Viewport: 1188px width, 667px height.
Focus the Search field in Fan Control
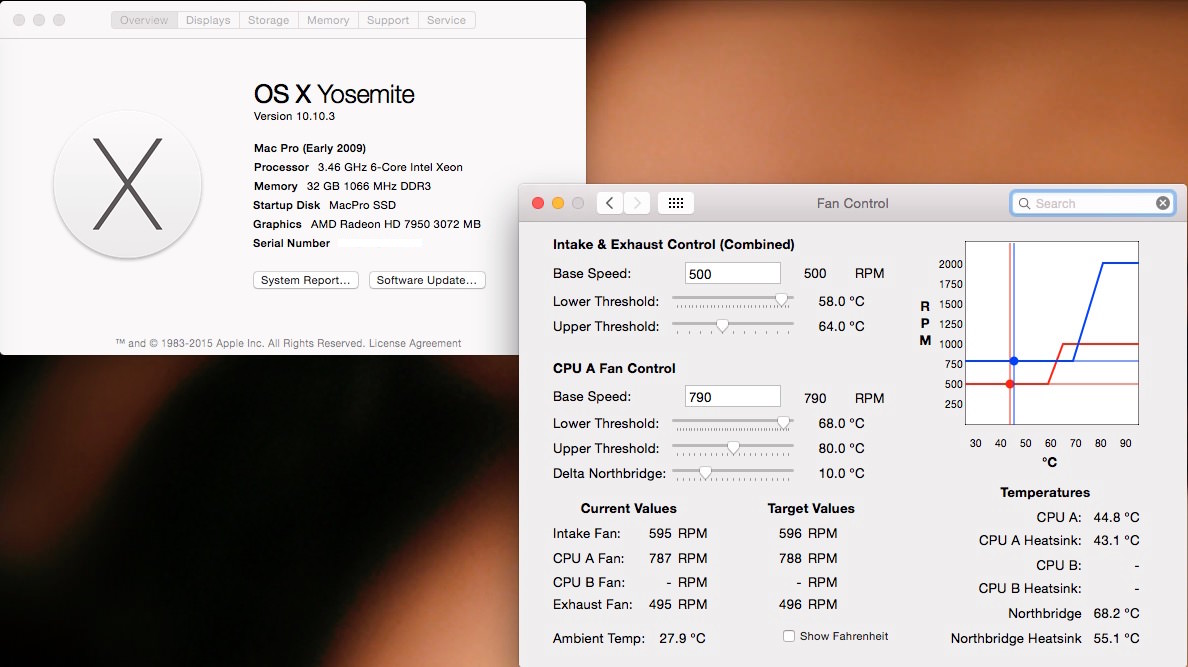tap(1092, 203)
